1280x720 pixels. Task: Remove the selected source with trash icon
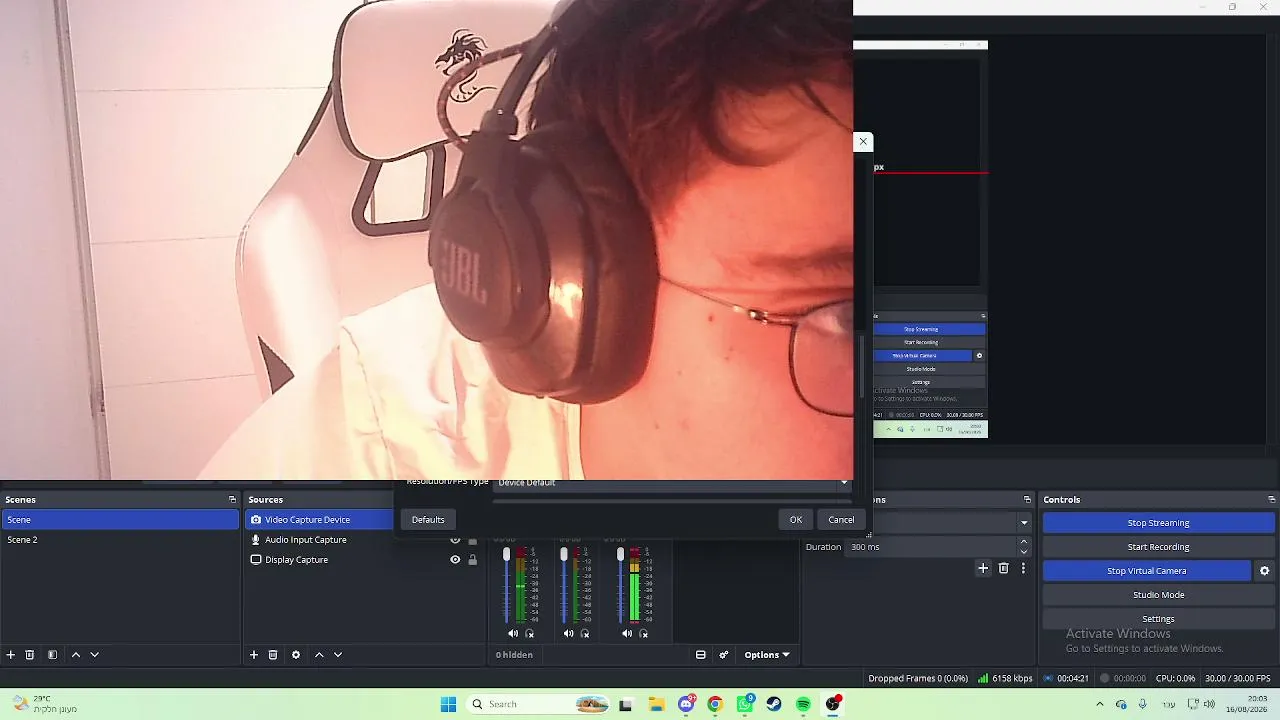273,655
